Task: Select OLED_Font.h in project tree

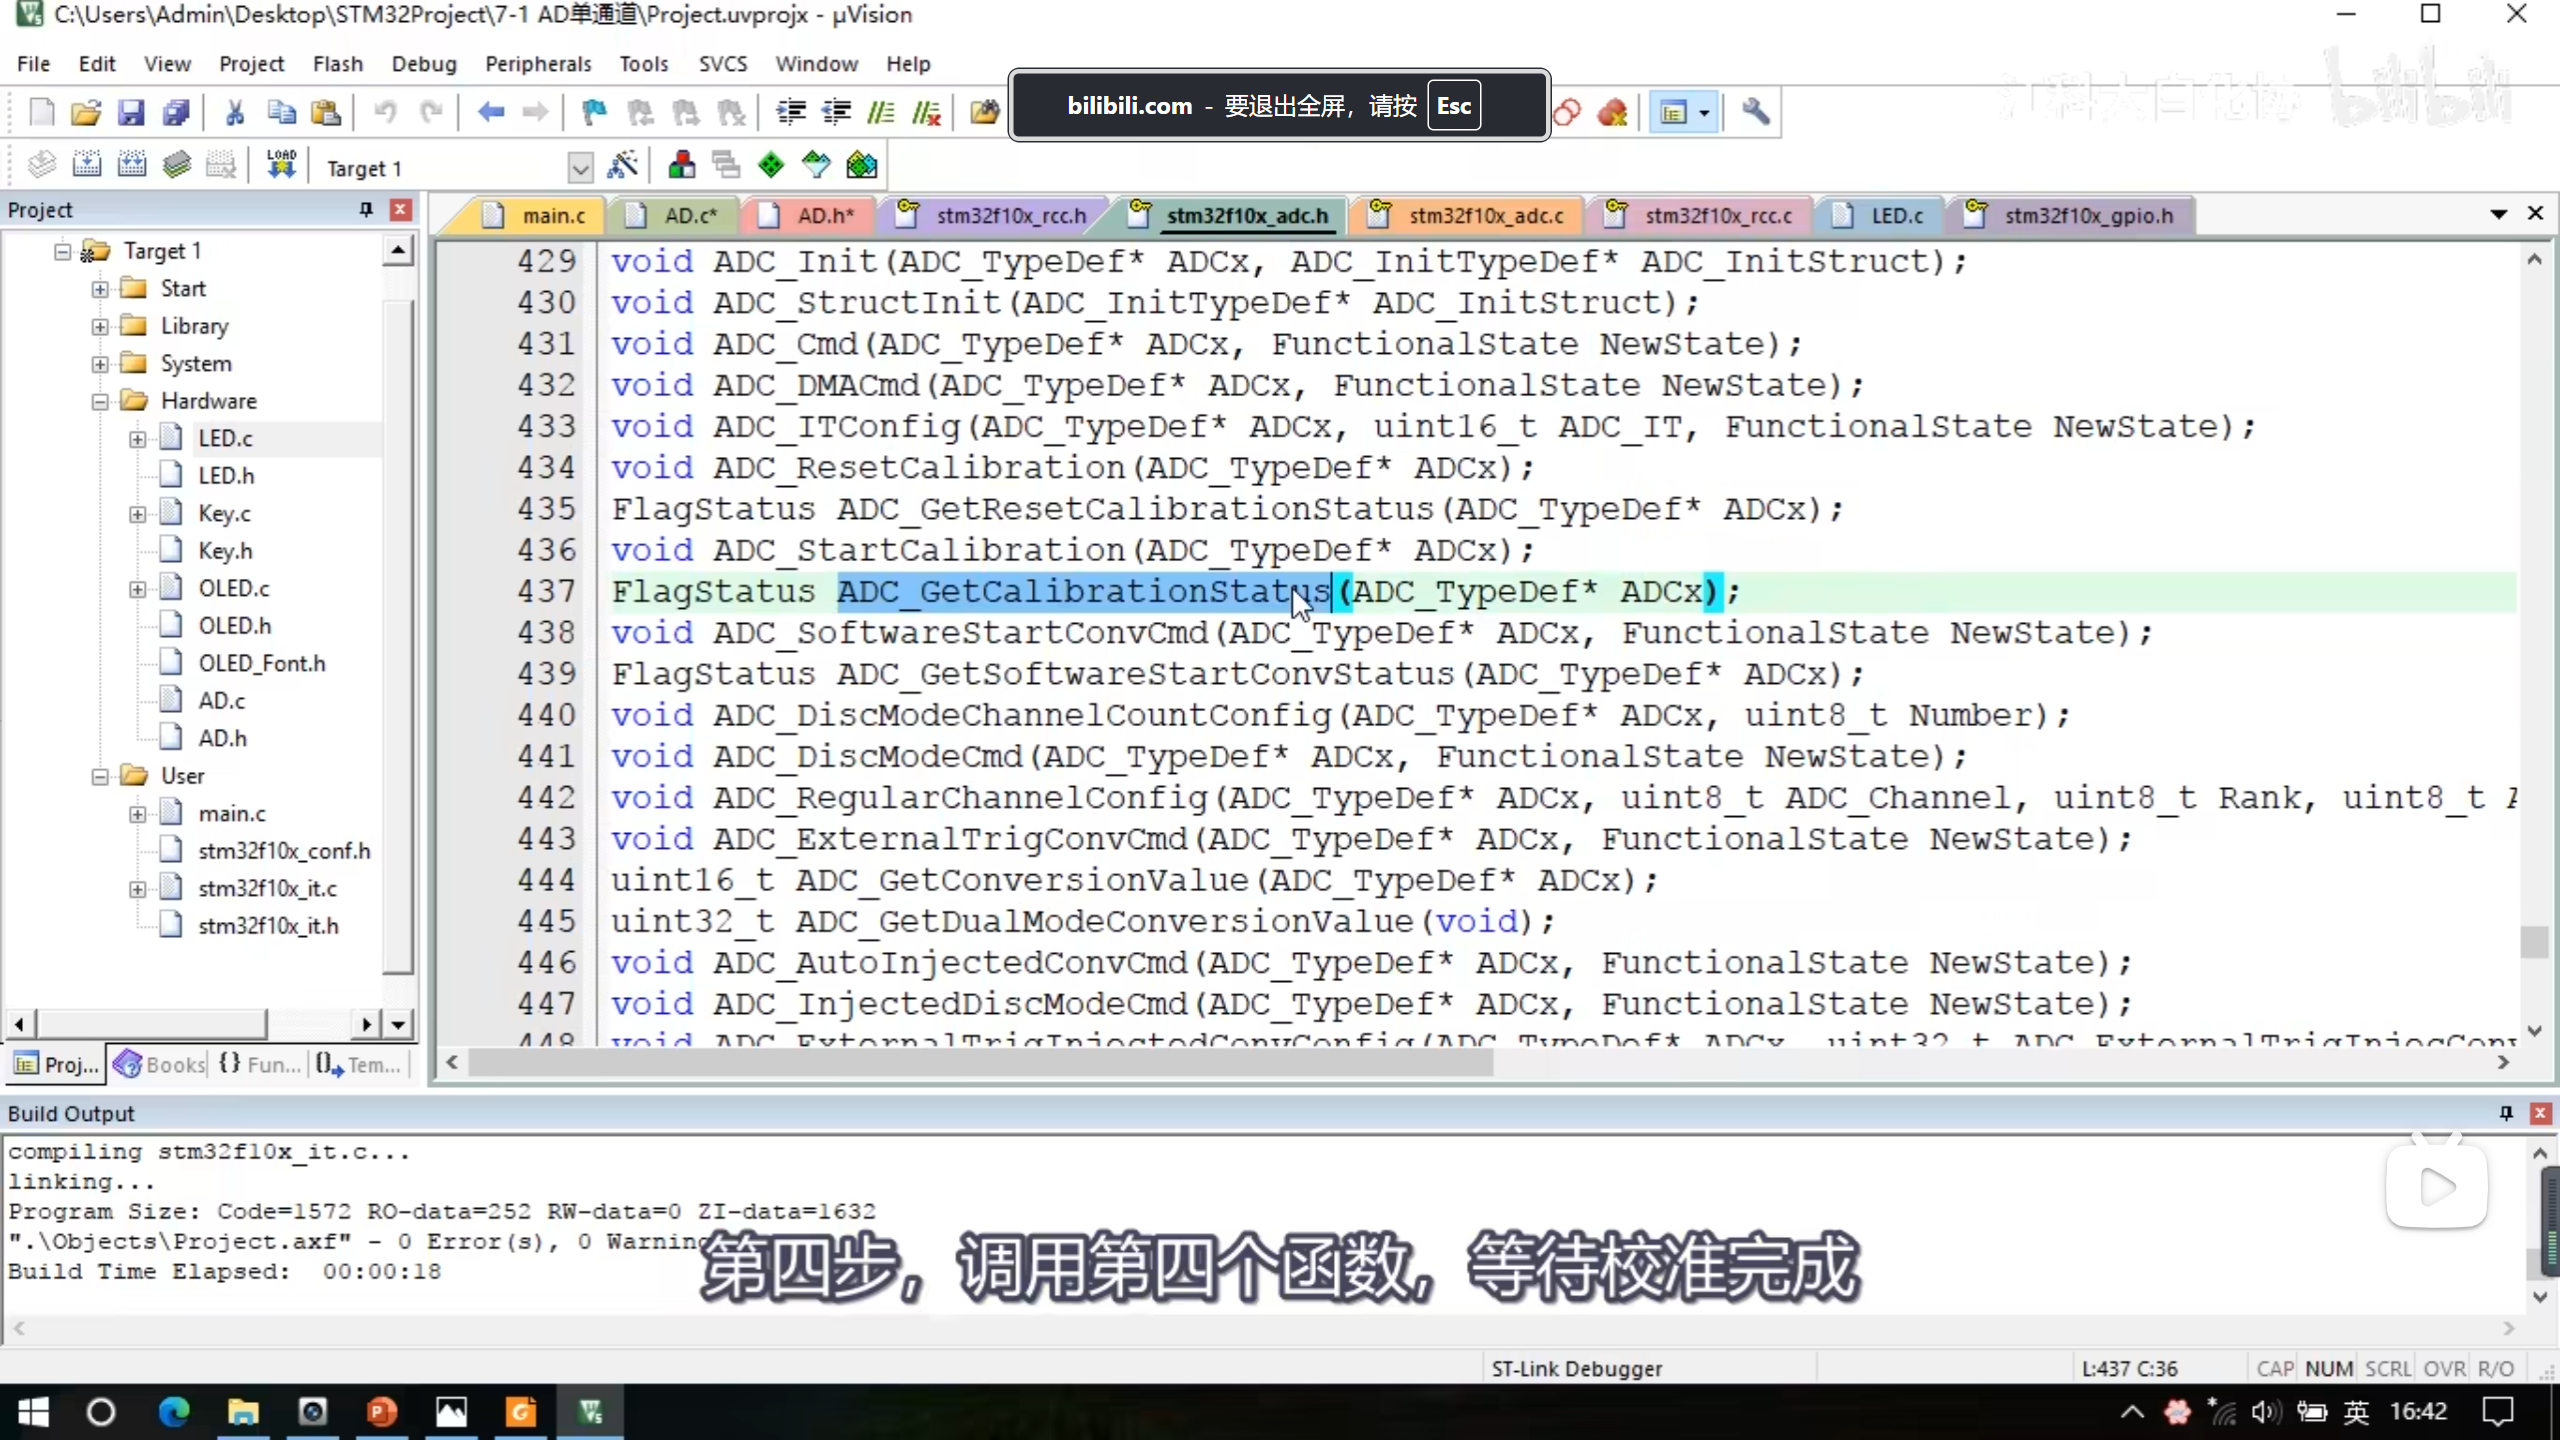Action: pyautogui.click(x=261, y=663)
